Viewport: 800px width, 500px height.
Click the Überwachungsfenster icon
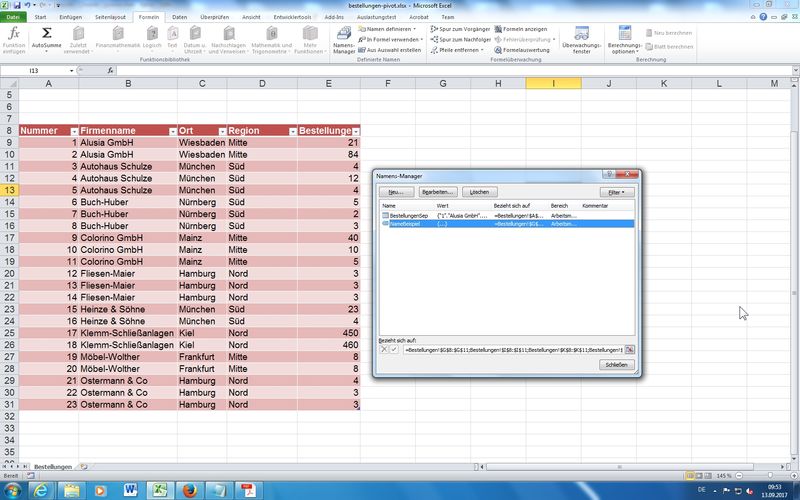[582, 39]
